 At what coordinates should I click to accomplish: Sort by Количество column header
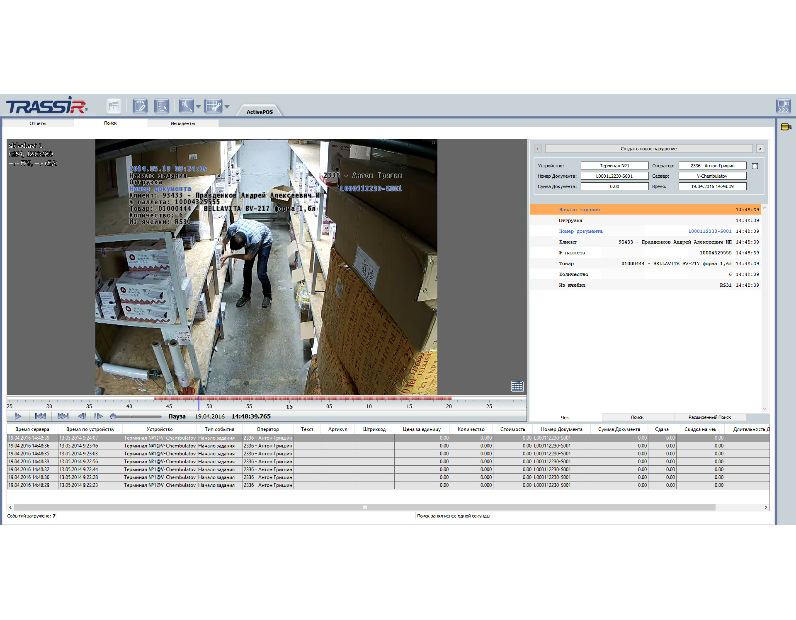coord(472,429)
